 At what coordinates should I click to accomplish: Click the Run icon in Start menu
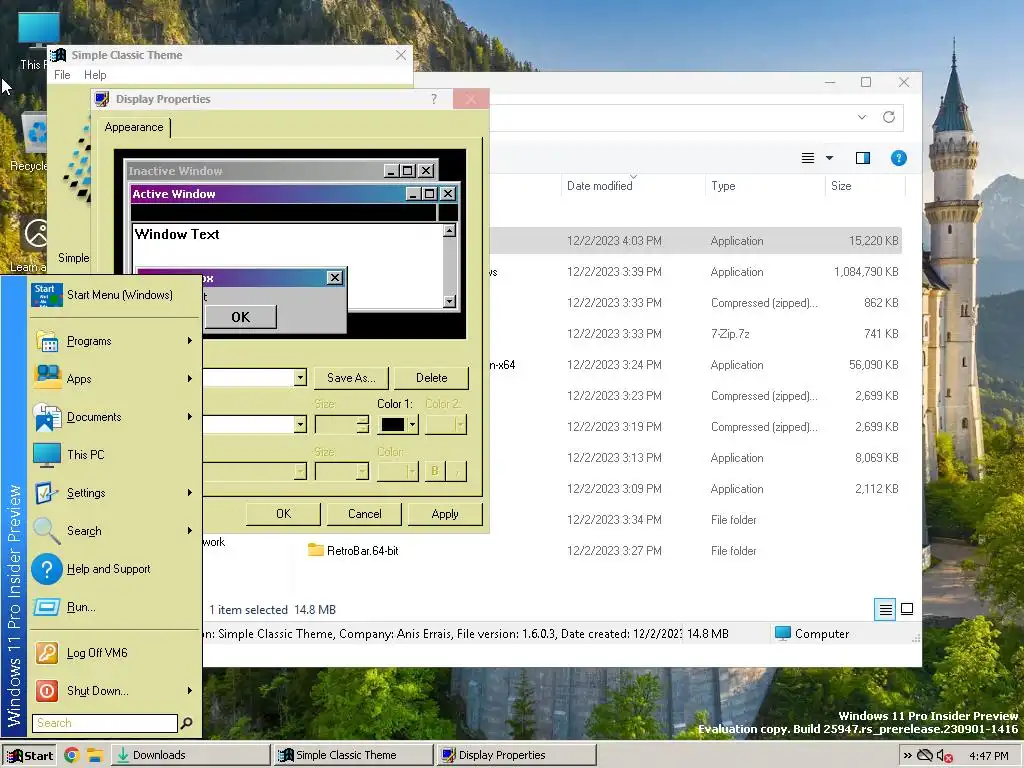tap(46, 607)
